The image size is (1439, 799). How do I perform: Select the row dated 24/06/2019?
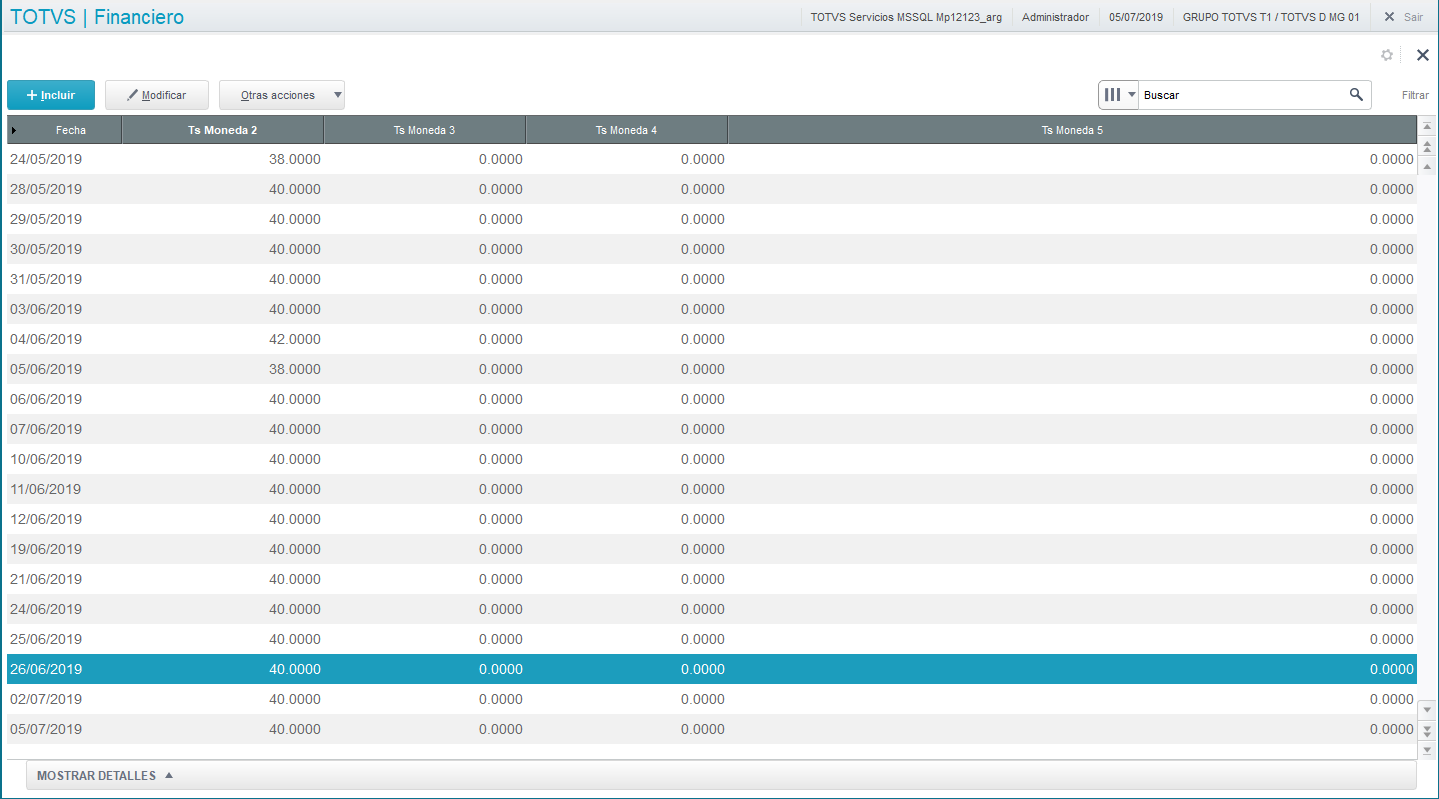[712, 609]
